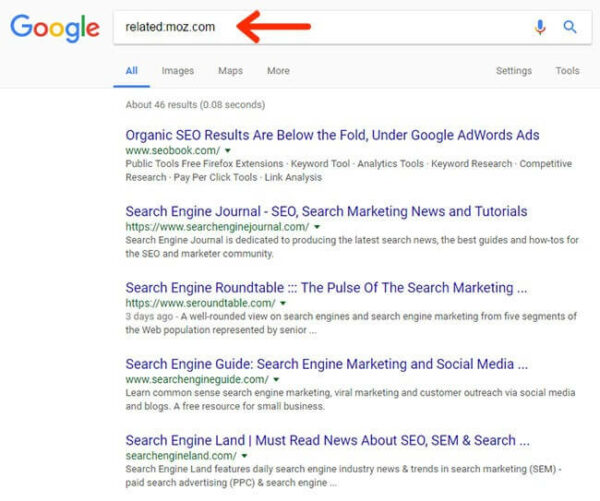Screen dimensions: 600x501
Task: Open search Tools
Action: pos(567,71)
